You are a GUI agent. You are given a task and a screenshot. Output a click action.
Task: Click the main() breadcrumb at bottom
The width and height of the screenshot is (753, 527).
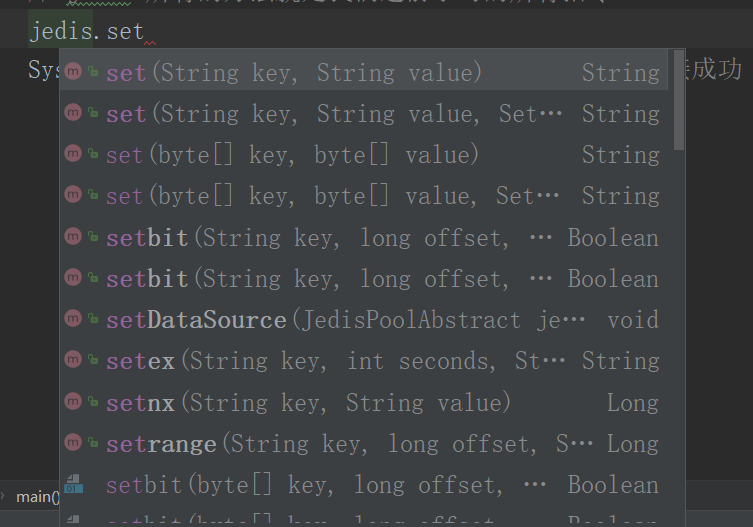[x=36, y=496]
